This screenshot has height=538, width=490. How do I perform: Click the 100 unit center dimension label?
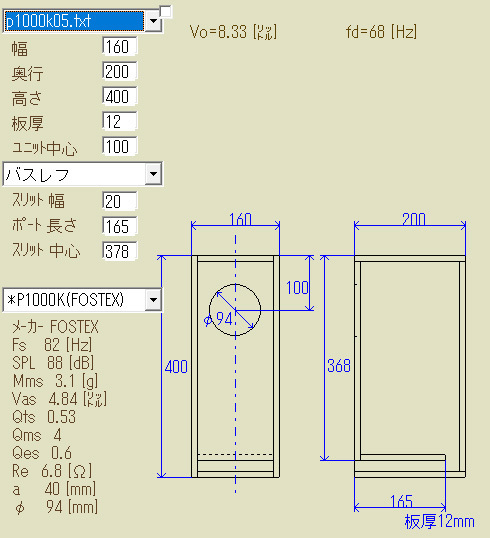[297, 288]
